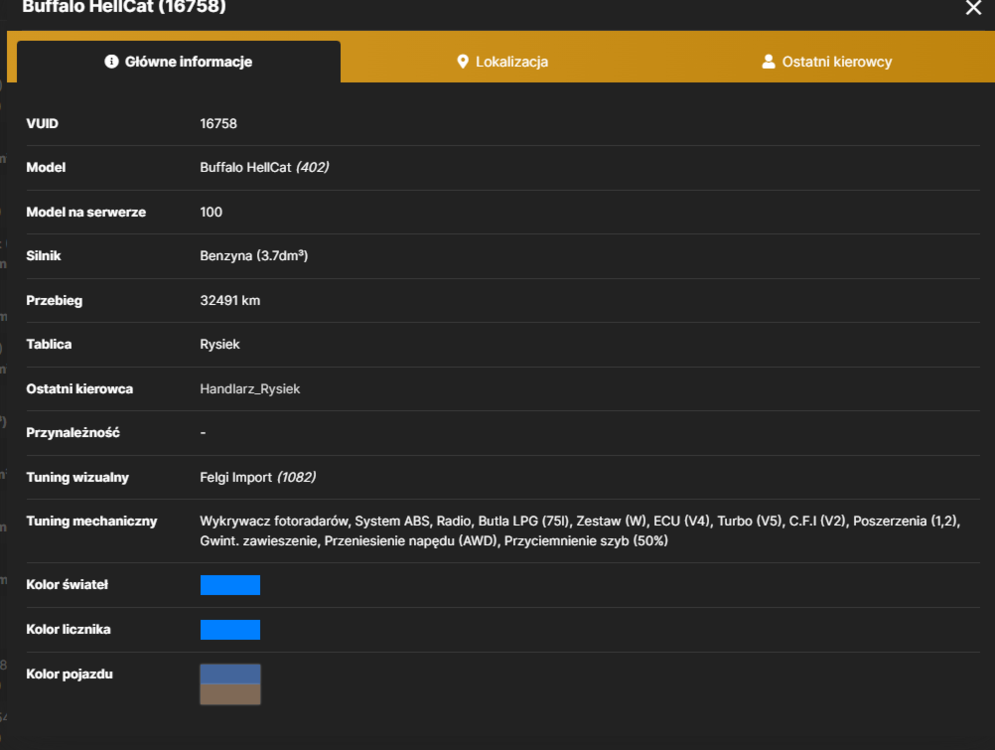The width and height of the screenshot is (995, 750).
Task: Click the map pin icon beside Lokalizacja
Action: point(463,62)
